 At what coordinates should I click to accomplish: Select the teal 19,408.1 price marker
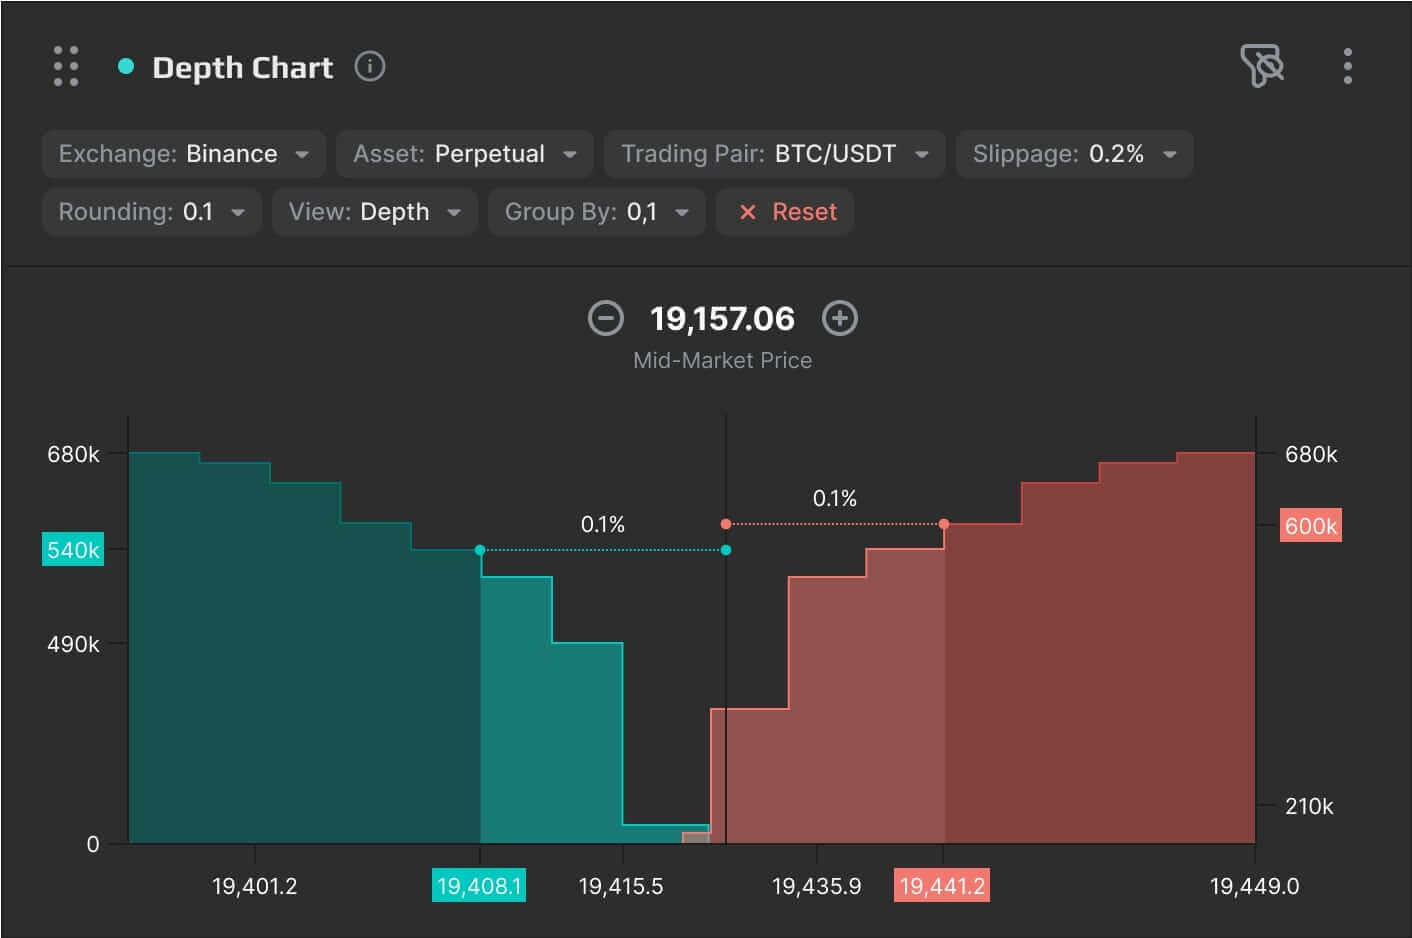479,886
